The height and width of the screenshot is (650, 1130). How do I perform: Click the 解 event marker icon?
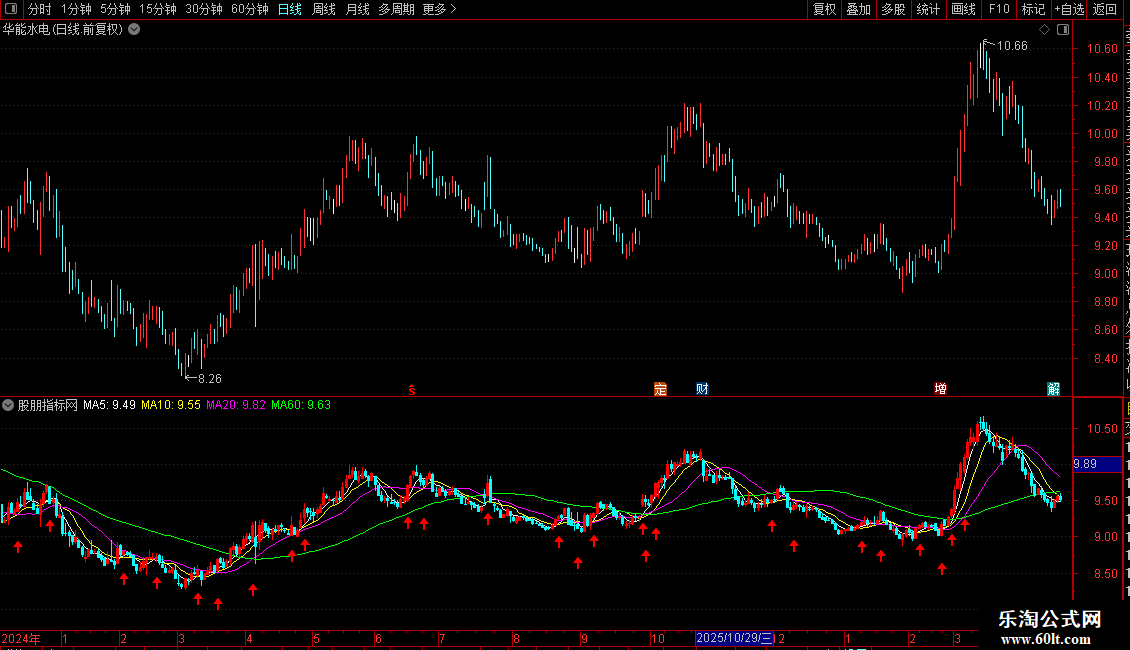tap(1054, 389)
